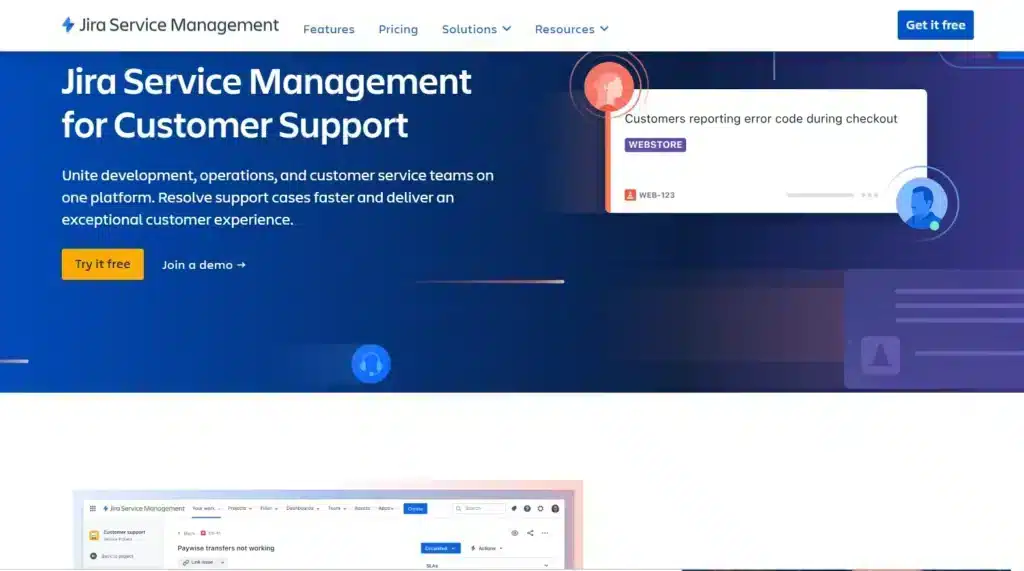Open the Filters dropdown in preview
The width and height of the screenshot is (1024, 571).
pos(269,508)
